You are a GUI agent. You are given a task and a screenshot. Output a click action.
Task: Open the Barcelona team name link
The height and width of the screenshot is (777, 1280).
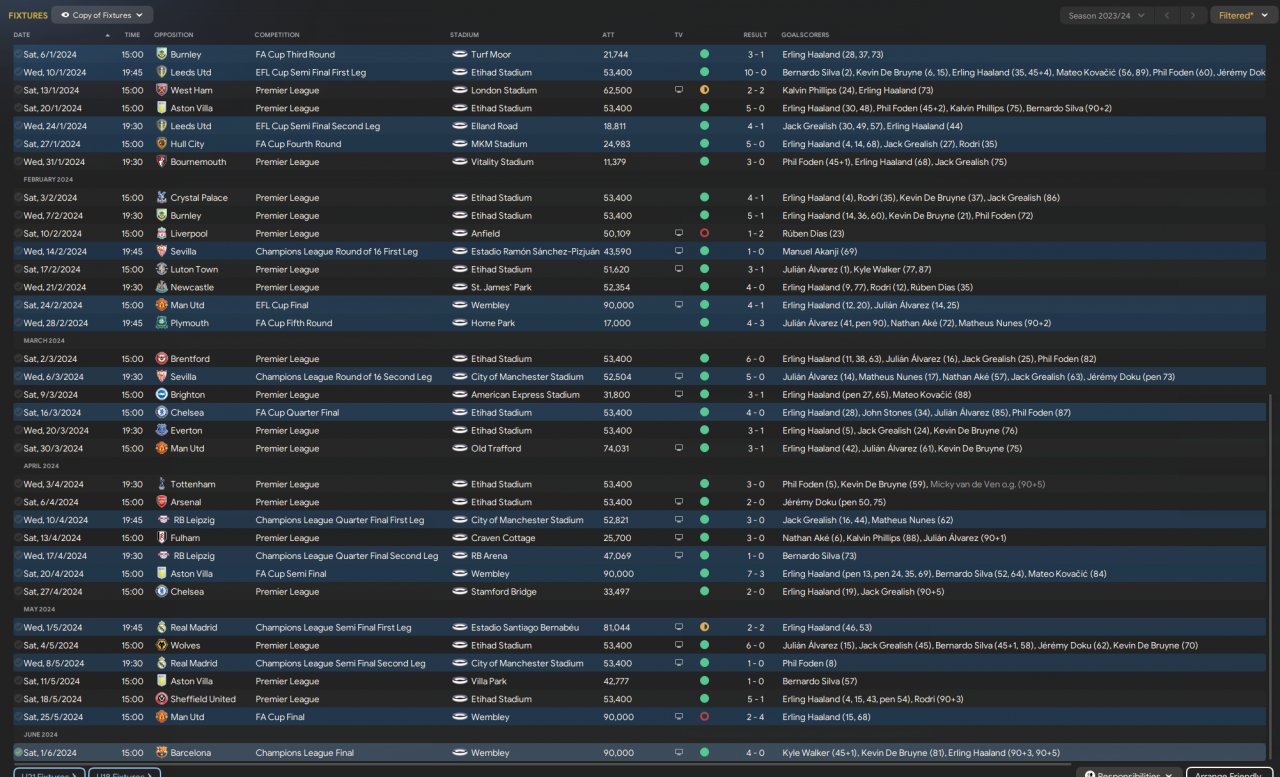pyautogui.click(x=191, y=753)
